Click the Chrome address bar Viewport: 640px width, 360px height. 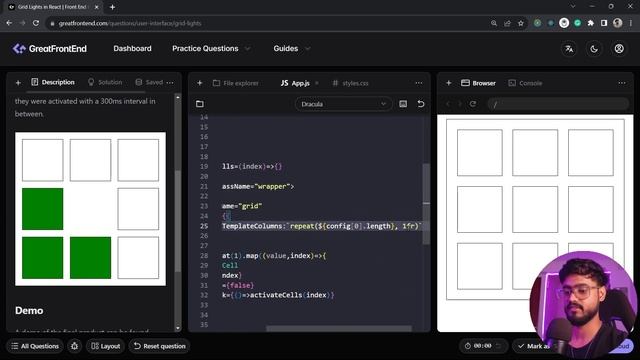(x=265, y=23)
